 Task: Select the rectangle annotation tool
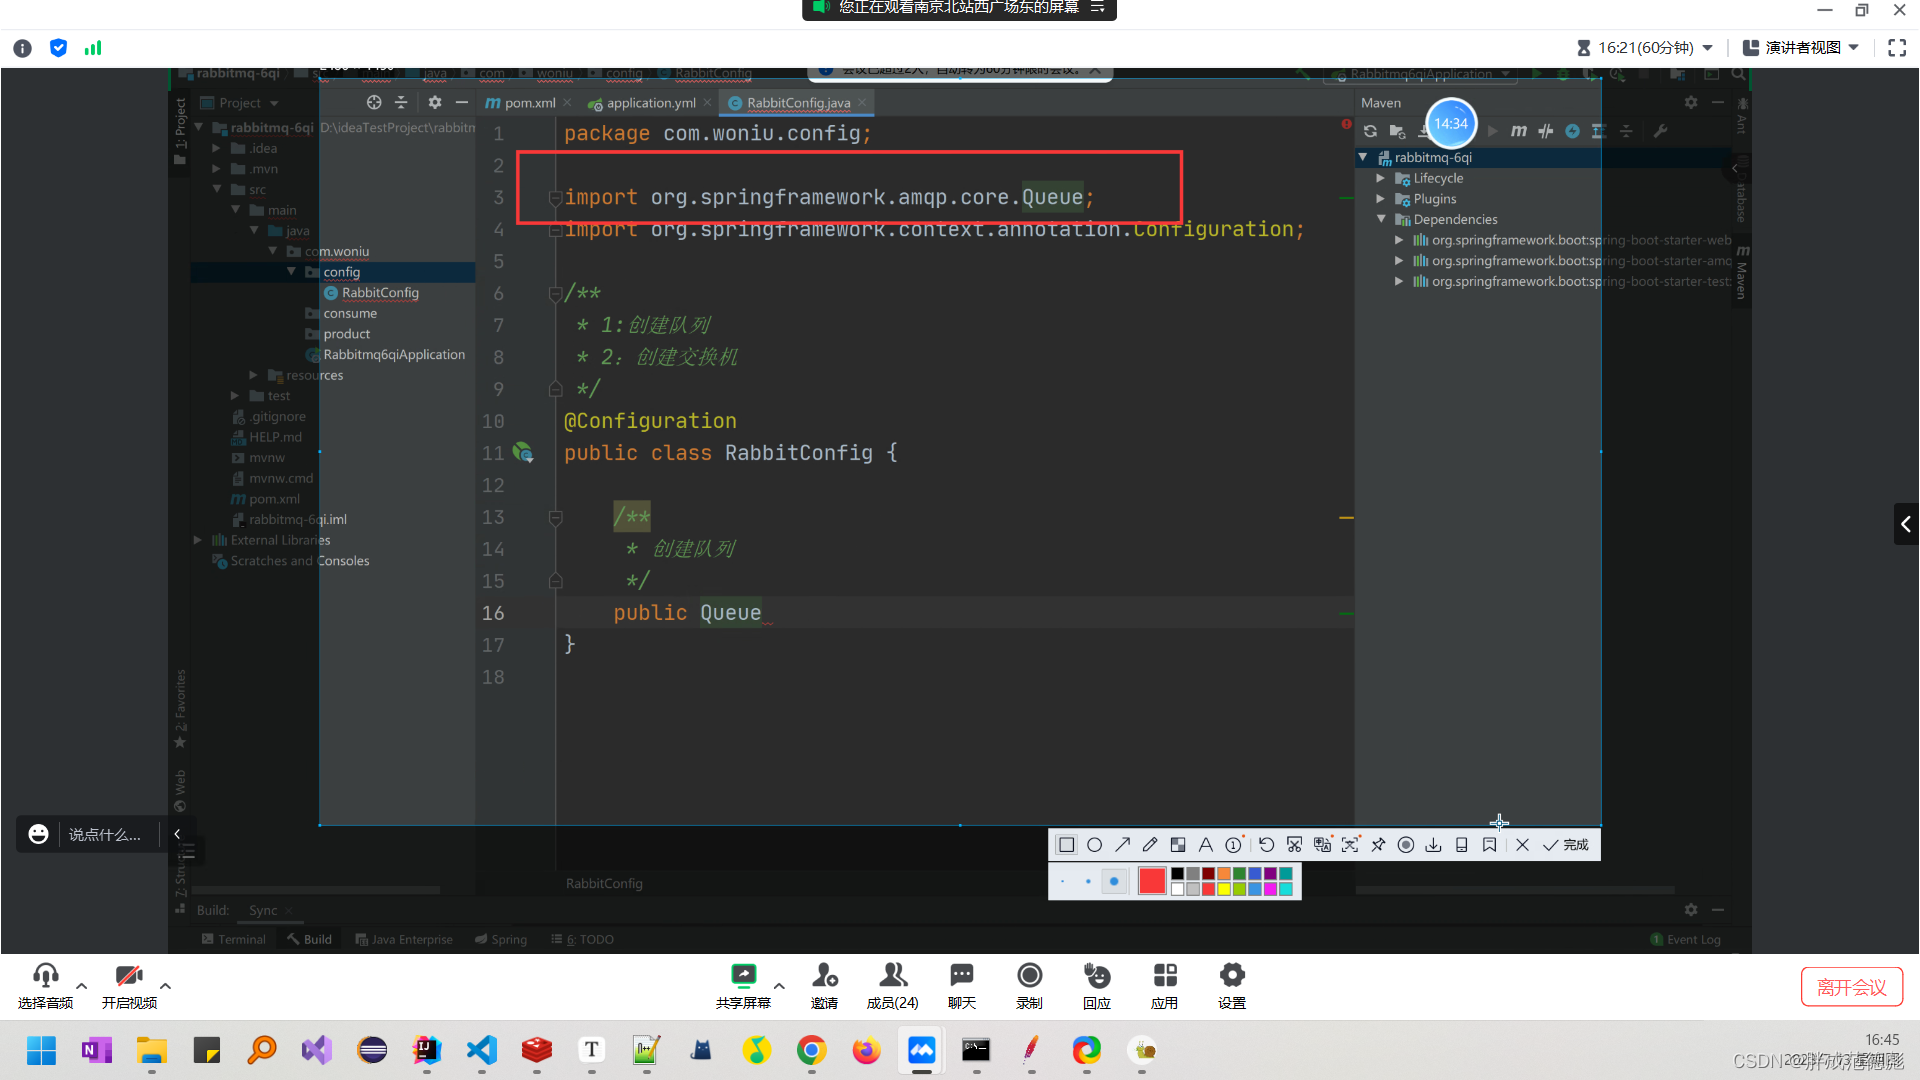[1067, 845]
